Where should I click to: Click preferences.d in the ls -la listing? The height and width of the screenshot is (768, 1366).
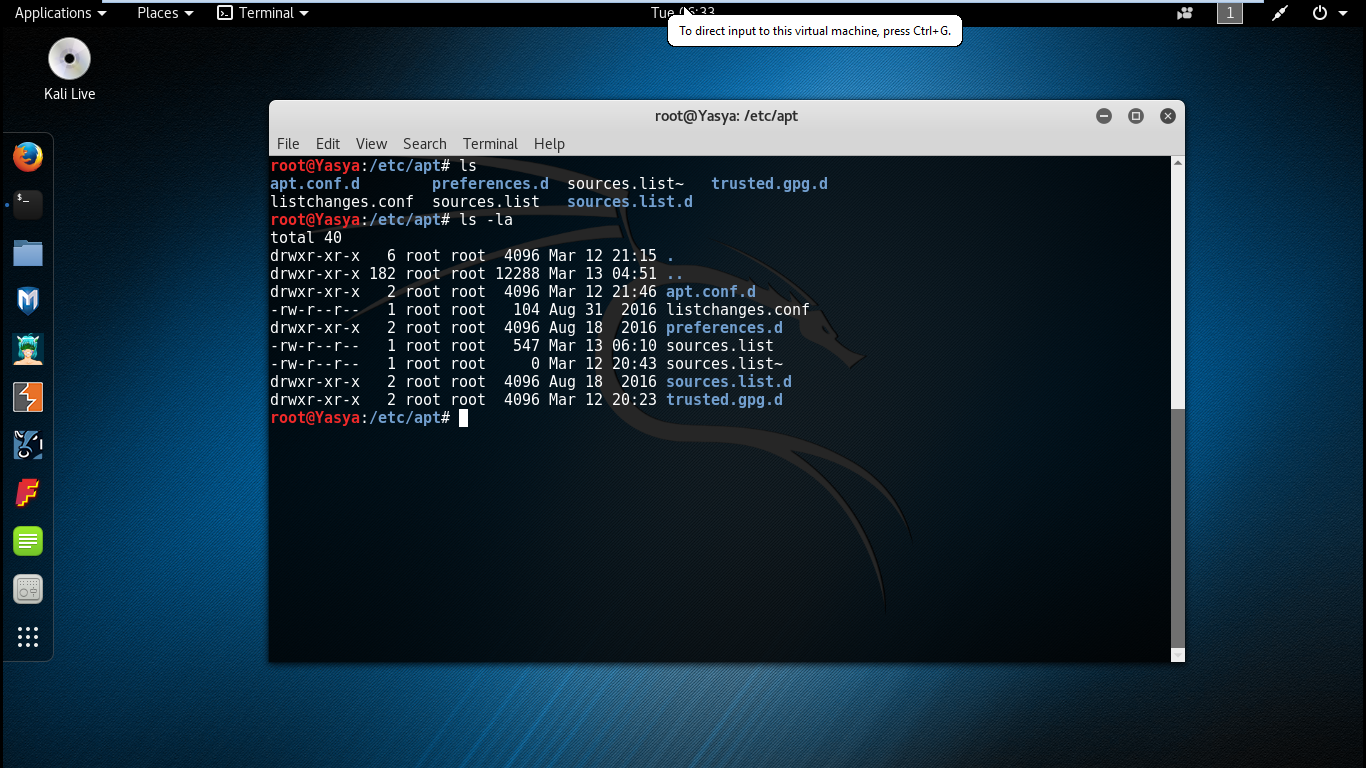724,328
